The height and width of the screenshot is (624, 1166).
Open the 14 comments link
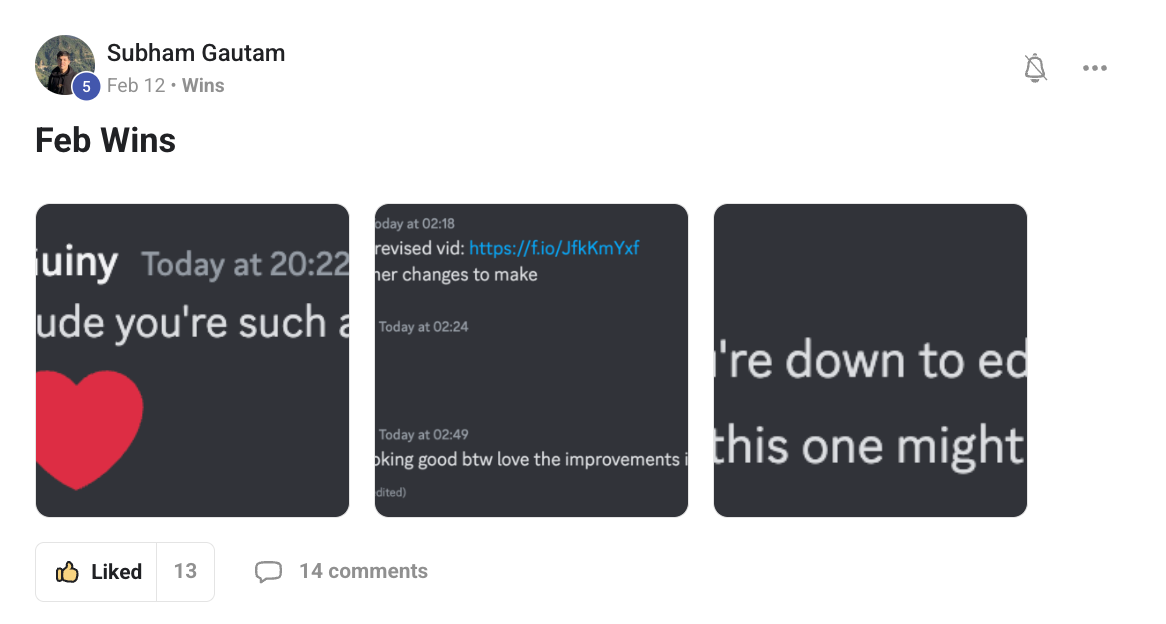coord(363,571)
